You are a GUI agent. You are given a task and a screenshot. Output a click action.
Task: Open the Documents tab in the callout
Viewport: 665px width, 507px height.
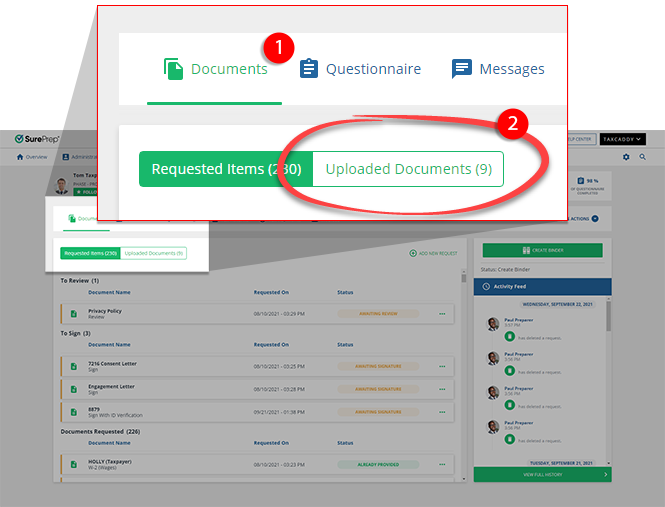point(216,69)
